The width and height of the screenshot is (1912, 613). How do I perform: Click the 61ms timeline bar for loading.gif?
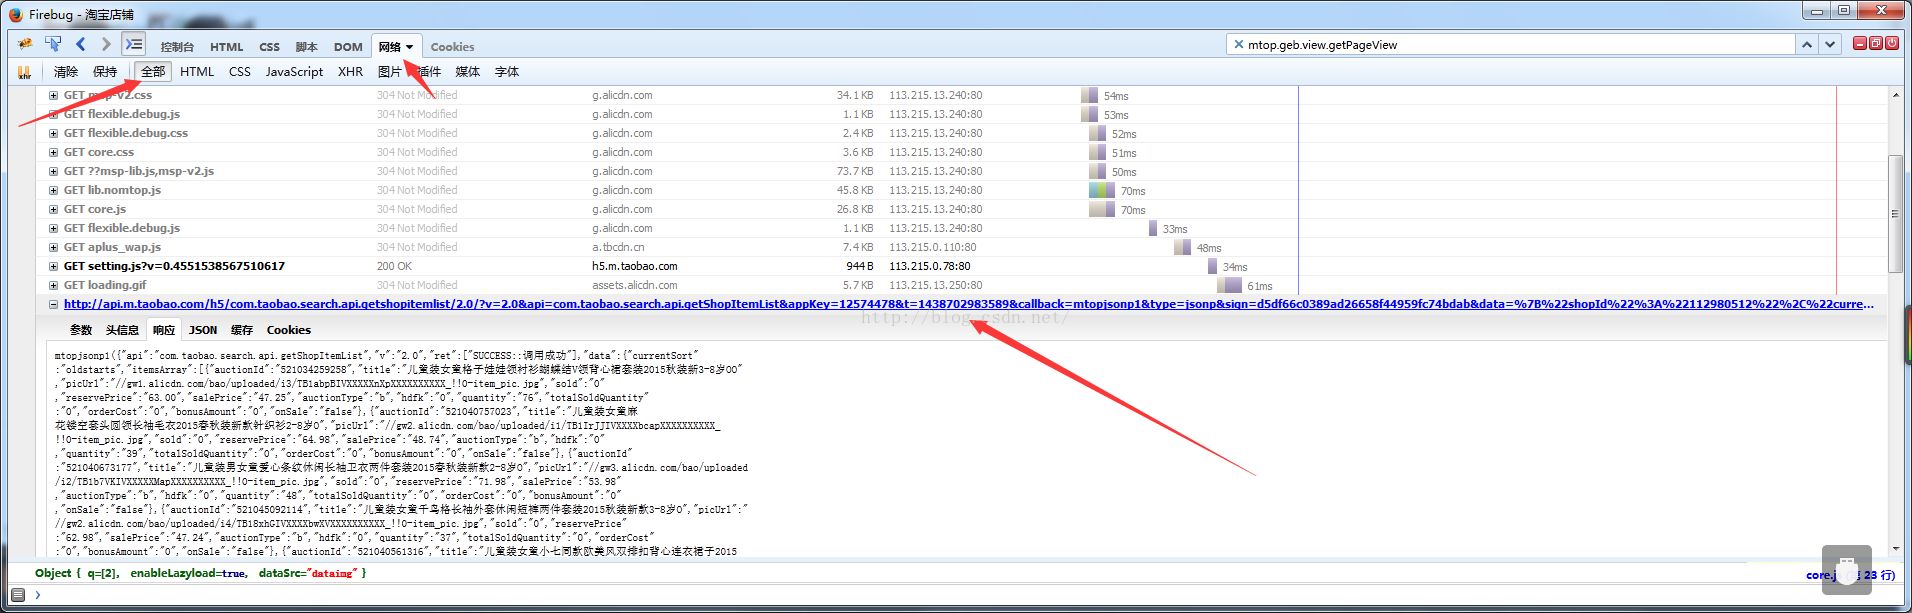point(1229,286)
